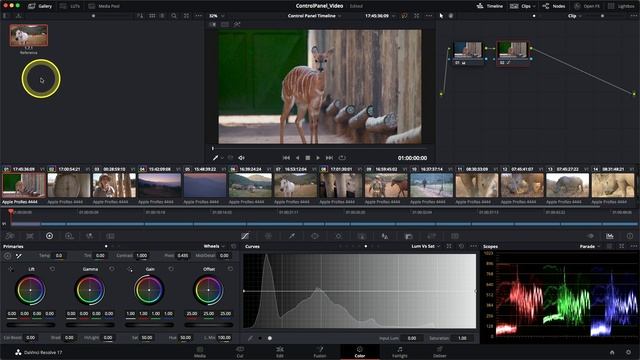Open the Qualifier eyedropper palette
This screenshot has height=360, width=640.
[x=291, y=236]
